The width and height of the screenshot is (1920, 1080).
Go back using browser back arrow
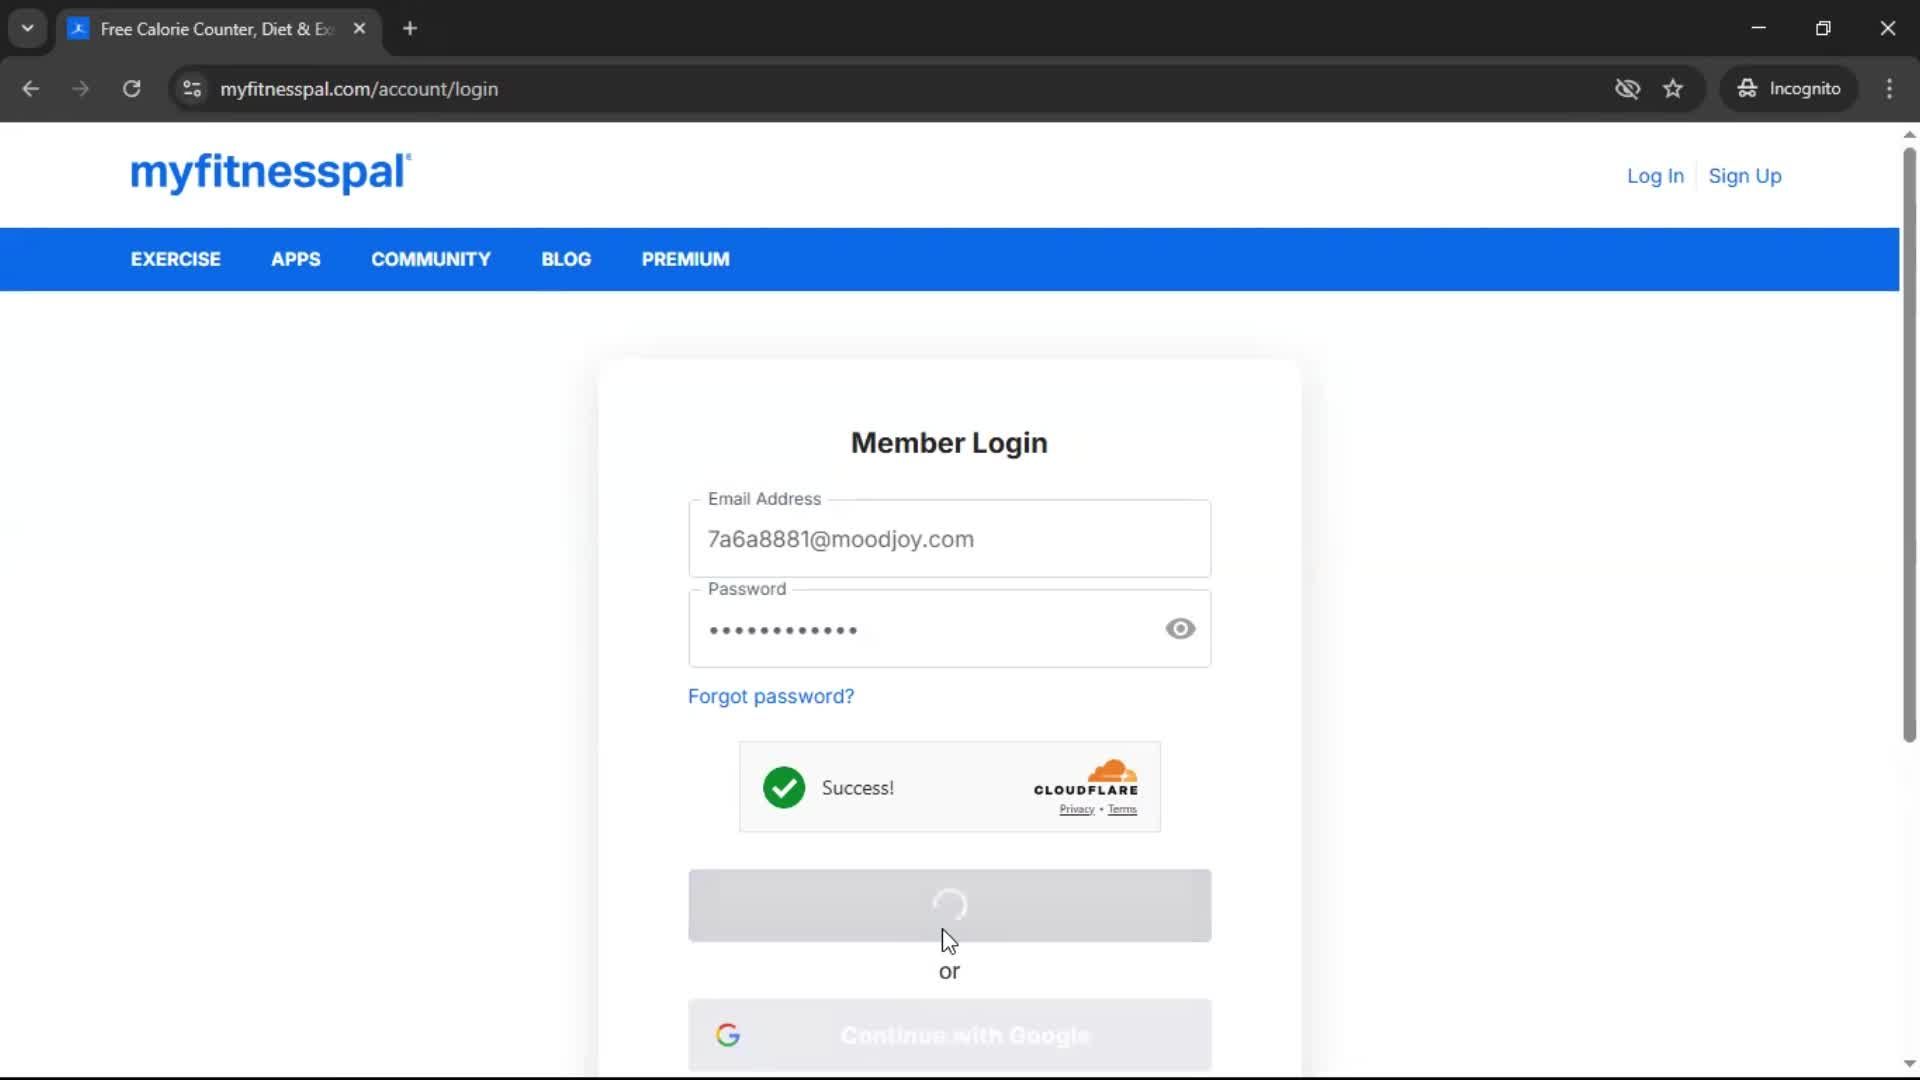[31, 89]
